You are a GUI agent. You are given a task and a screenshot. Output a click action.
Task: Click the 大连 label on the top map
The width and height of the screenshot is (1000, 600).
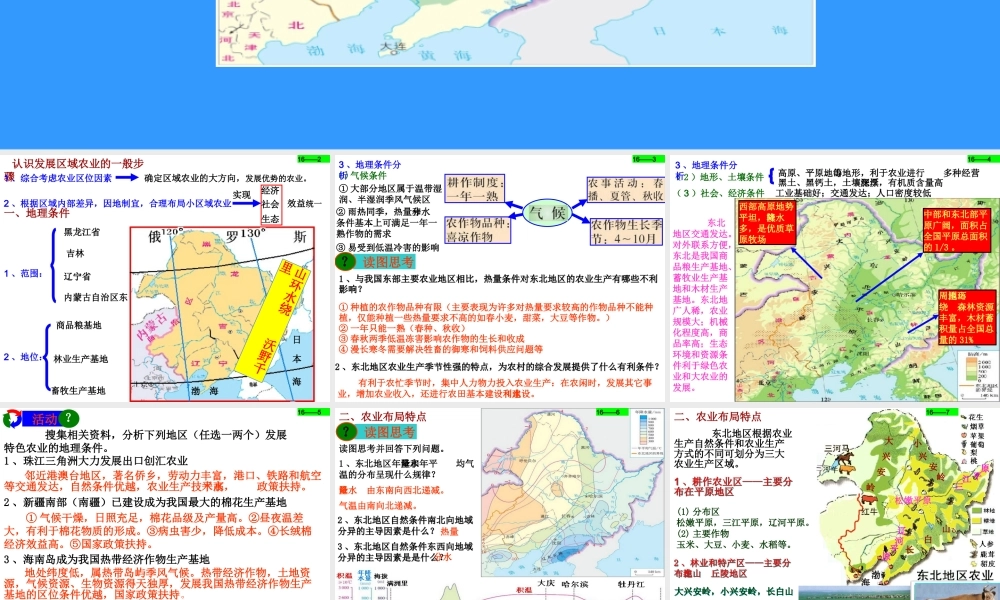coord(393,47)
